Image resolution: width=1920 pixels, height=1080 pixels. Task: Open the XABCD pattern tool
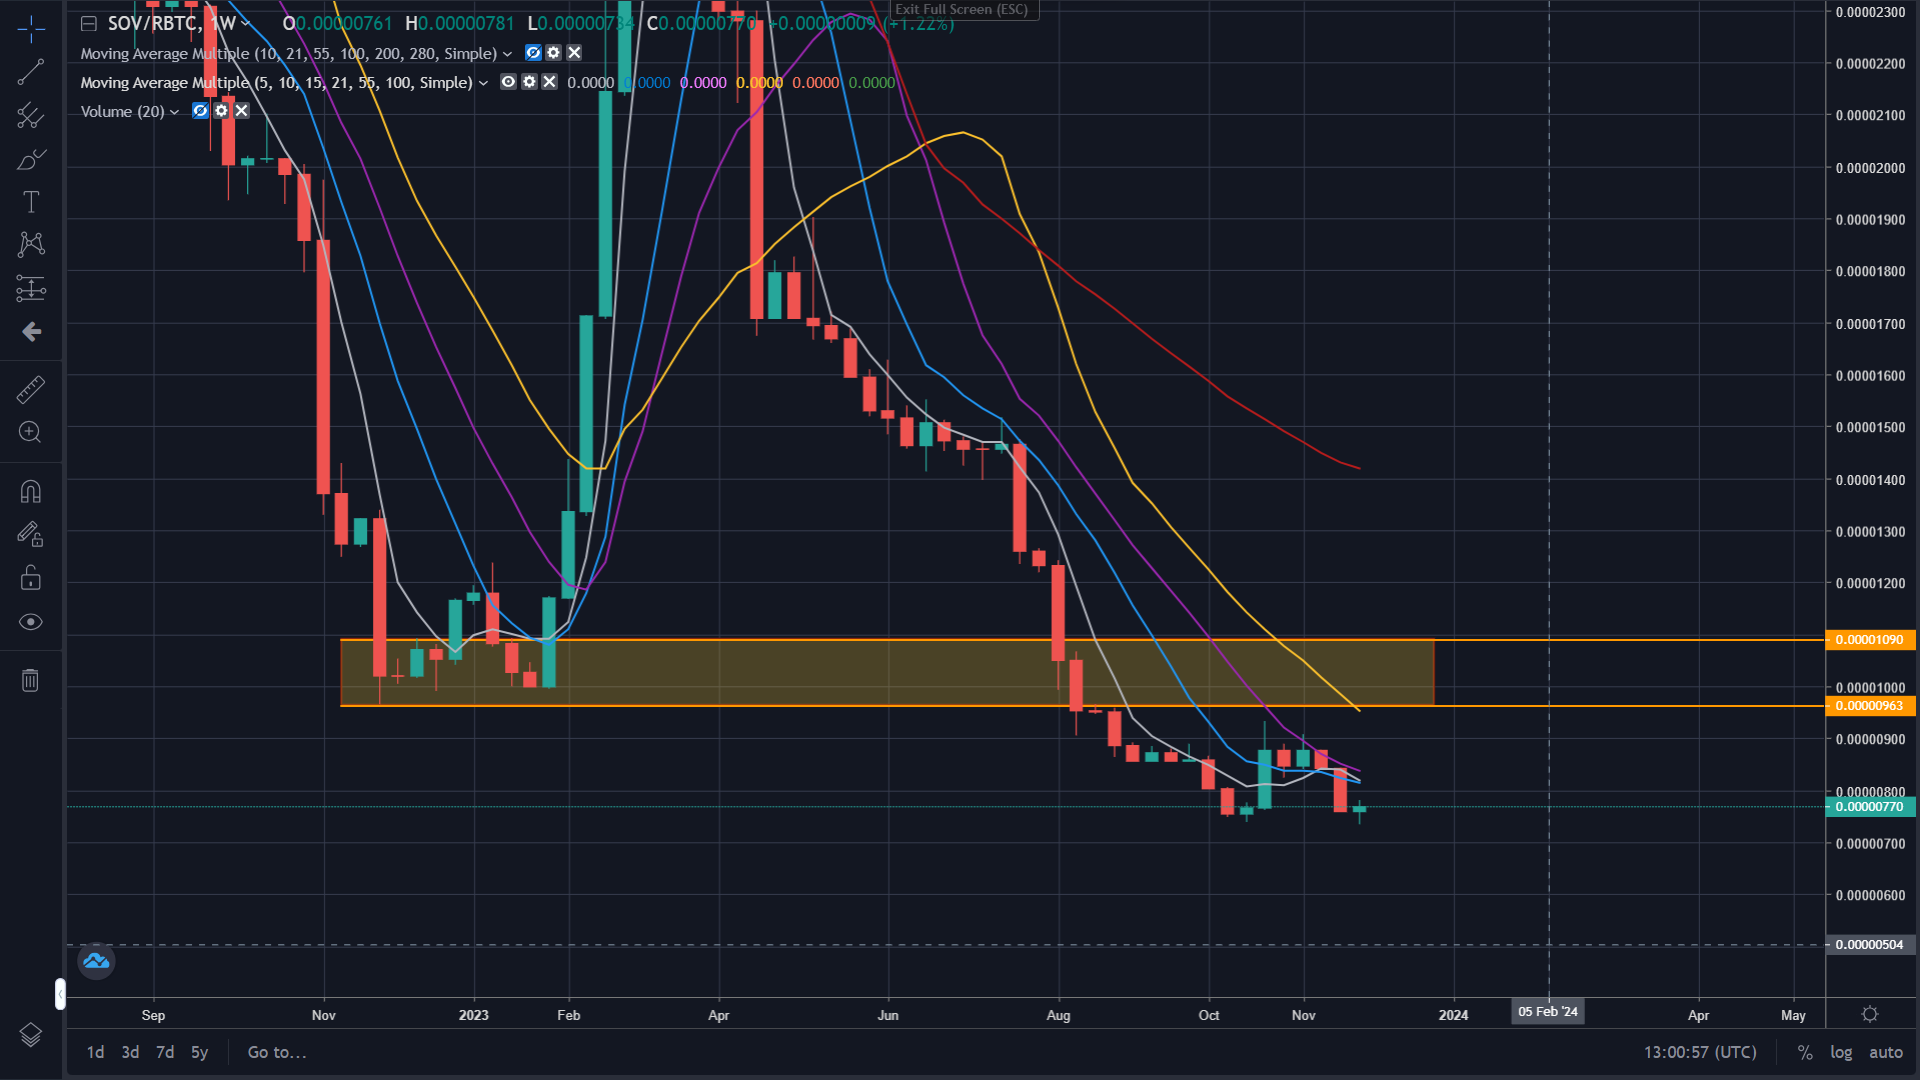(x=31, y=245)
